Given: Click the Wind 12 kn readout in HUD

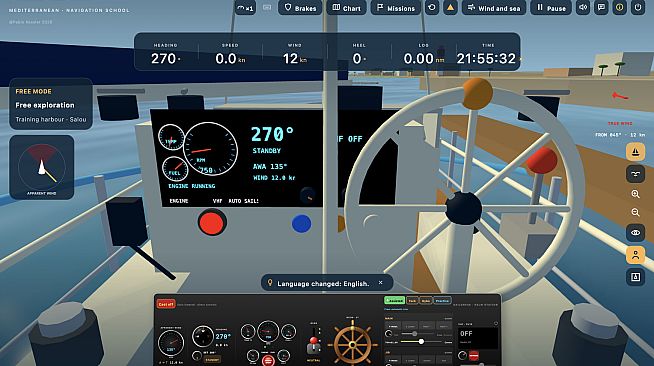Looking at the screenshot, I should point(294,54).
